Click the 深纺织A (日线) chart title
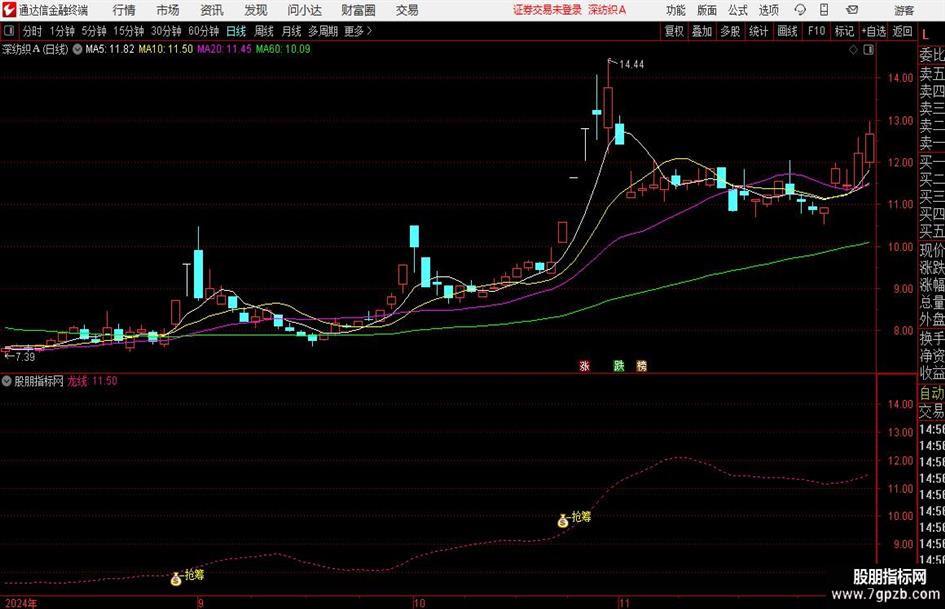The width and height of the screenshot is (945, 609). (x=35, y=49)
